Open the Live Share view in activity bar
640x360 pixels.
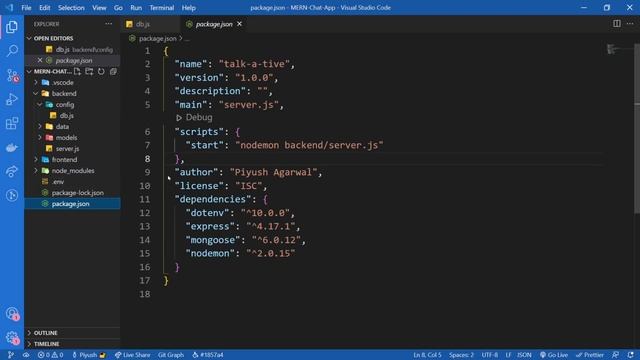(x=12, y=171)
